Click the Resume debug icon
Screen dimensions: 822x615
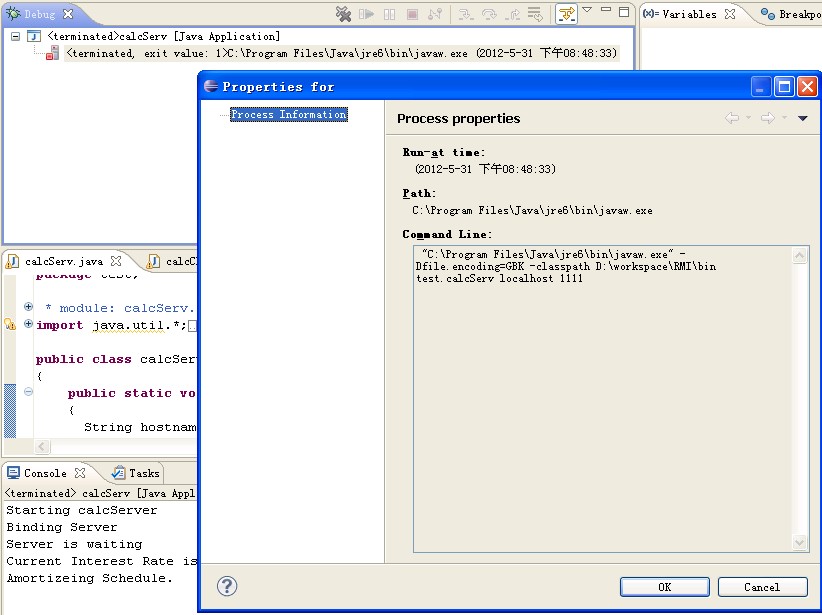click(366, 14)
